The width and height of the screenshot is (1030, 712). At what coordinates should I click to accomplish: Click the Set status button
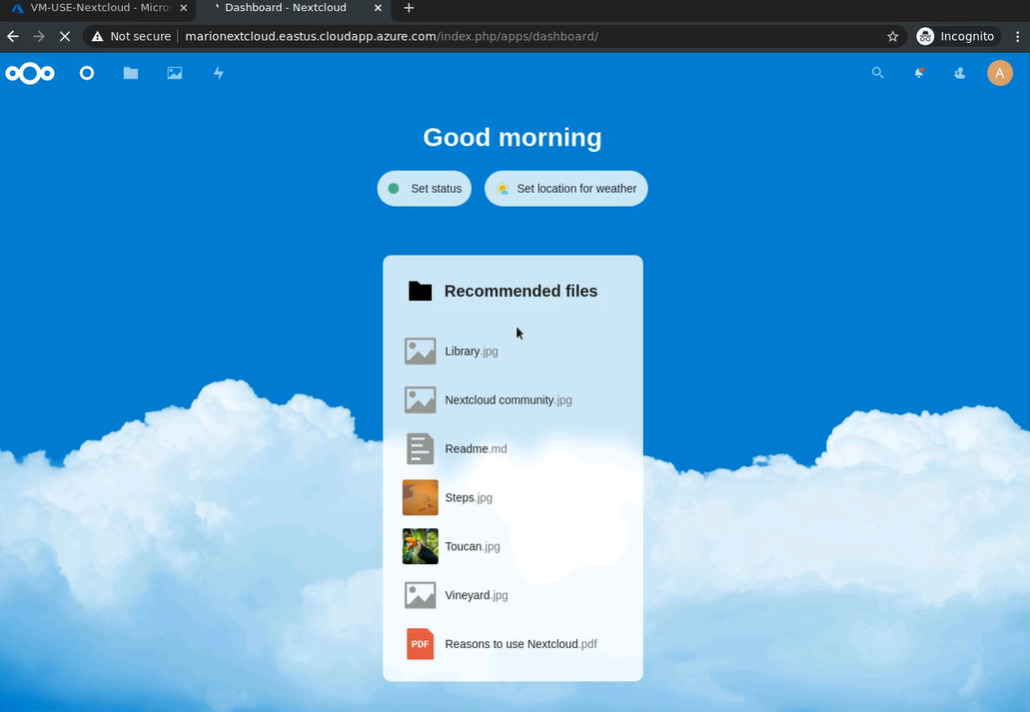click(x=424, y=189)
